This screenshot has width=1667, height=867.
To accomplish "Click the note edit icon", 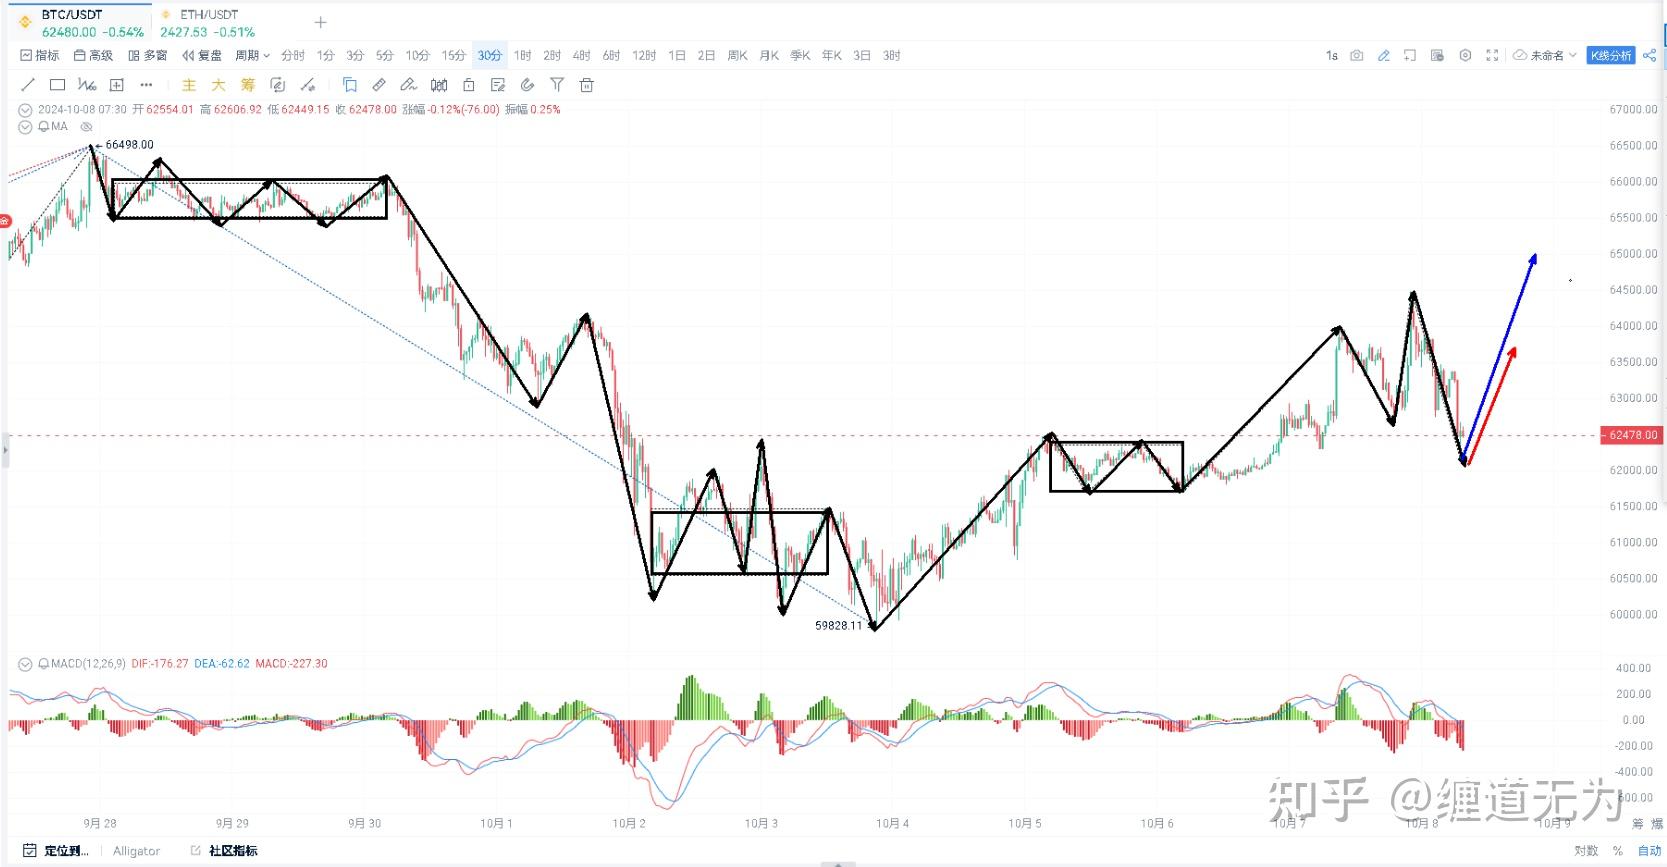I will click(x=498, y=85).
